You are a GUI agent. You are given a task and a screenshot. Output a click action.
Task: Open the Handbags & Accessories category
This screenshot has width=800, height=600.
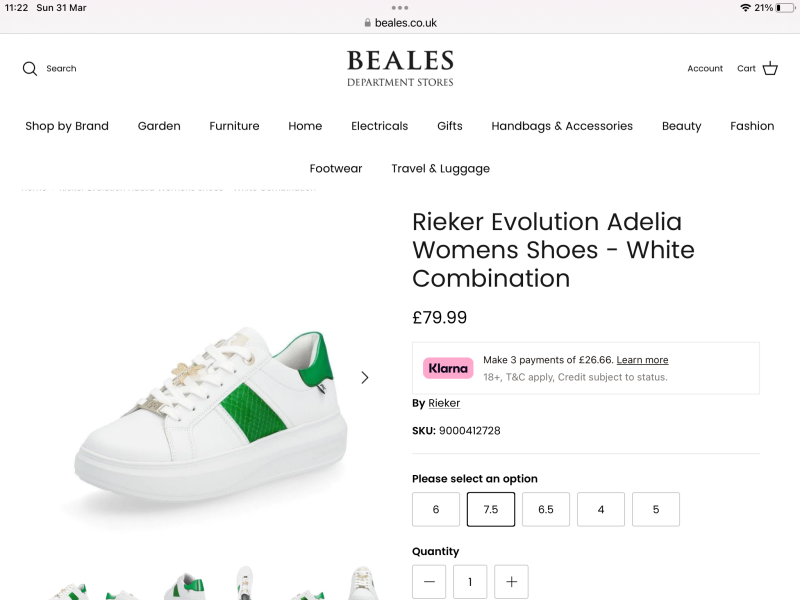coord(562,126)
